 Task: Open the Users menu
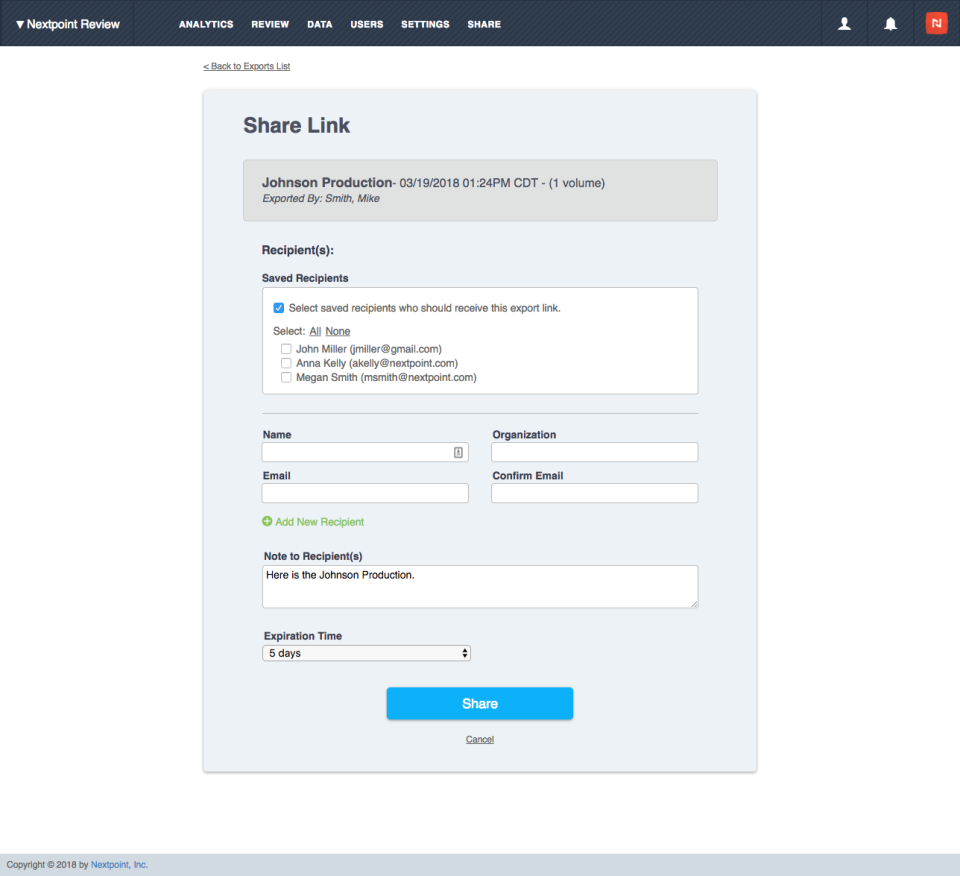click(x=367, y=24)
